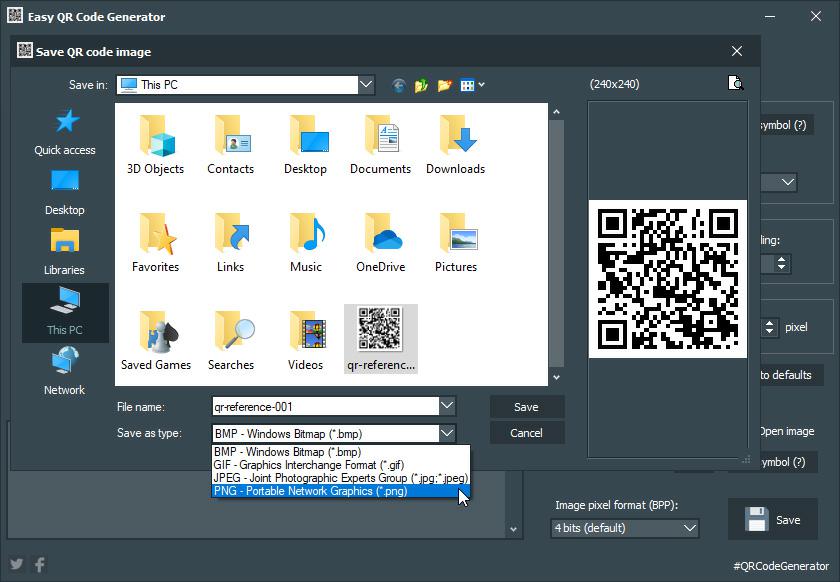Open the Twitter share icon
Viewport: 840px width, 582px height.
pyautogui.click(x=17, y=564)
